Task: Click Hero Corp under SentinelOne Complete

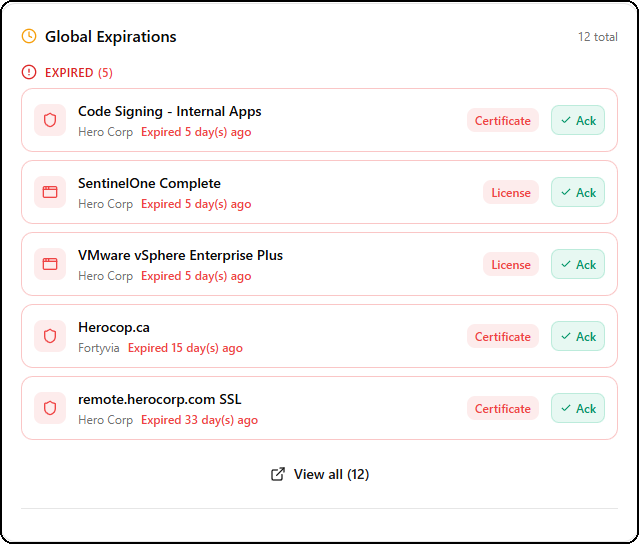Action: 106,204
